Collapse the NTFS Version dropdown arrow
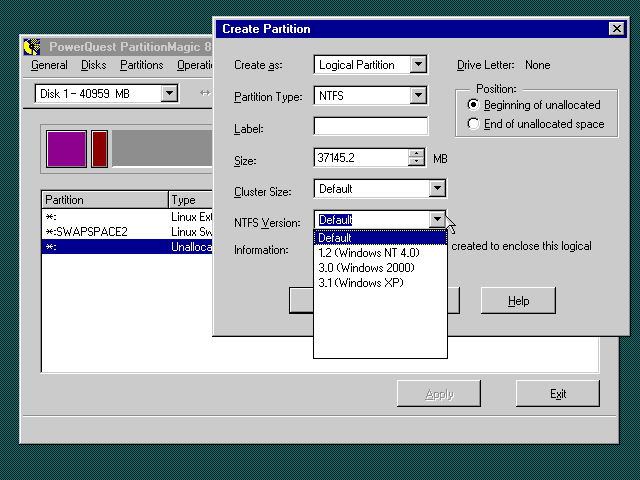This screenshot has width=640, height=480. (x=437, y=220)
